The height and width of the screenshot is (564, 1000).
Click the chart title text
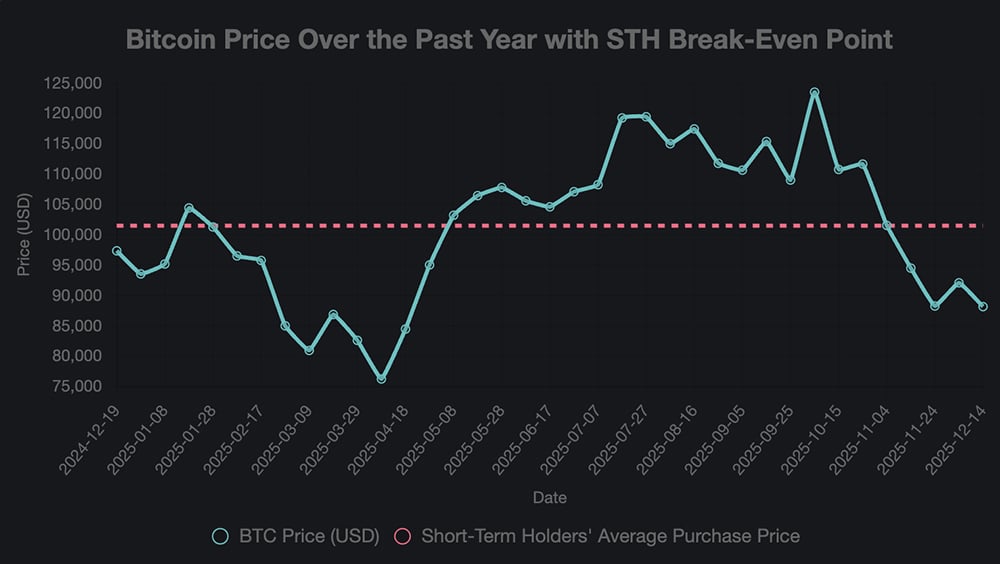point(509,41)
